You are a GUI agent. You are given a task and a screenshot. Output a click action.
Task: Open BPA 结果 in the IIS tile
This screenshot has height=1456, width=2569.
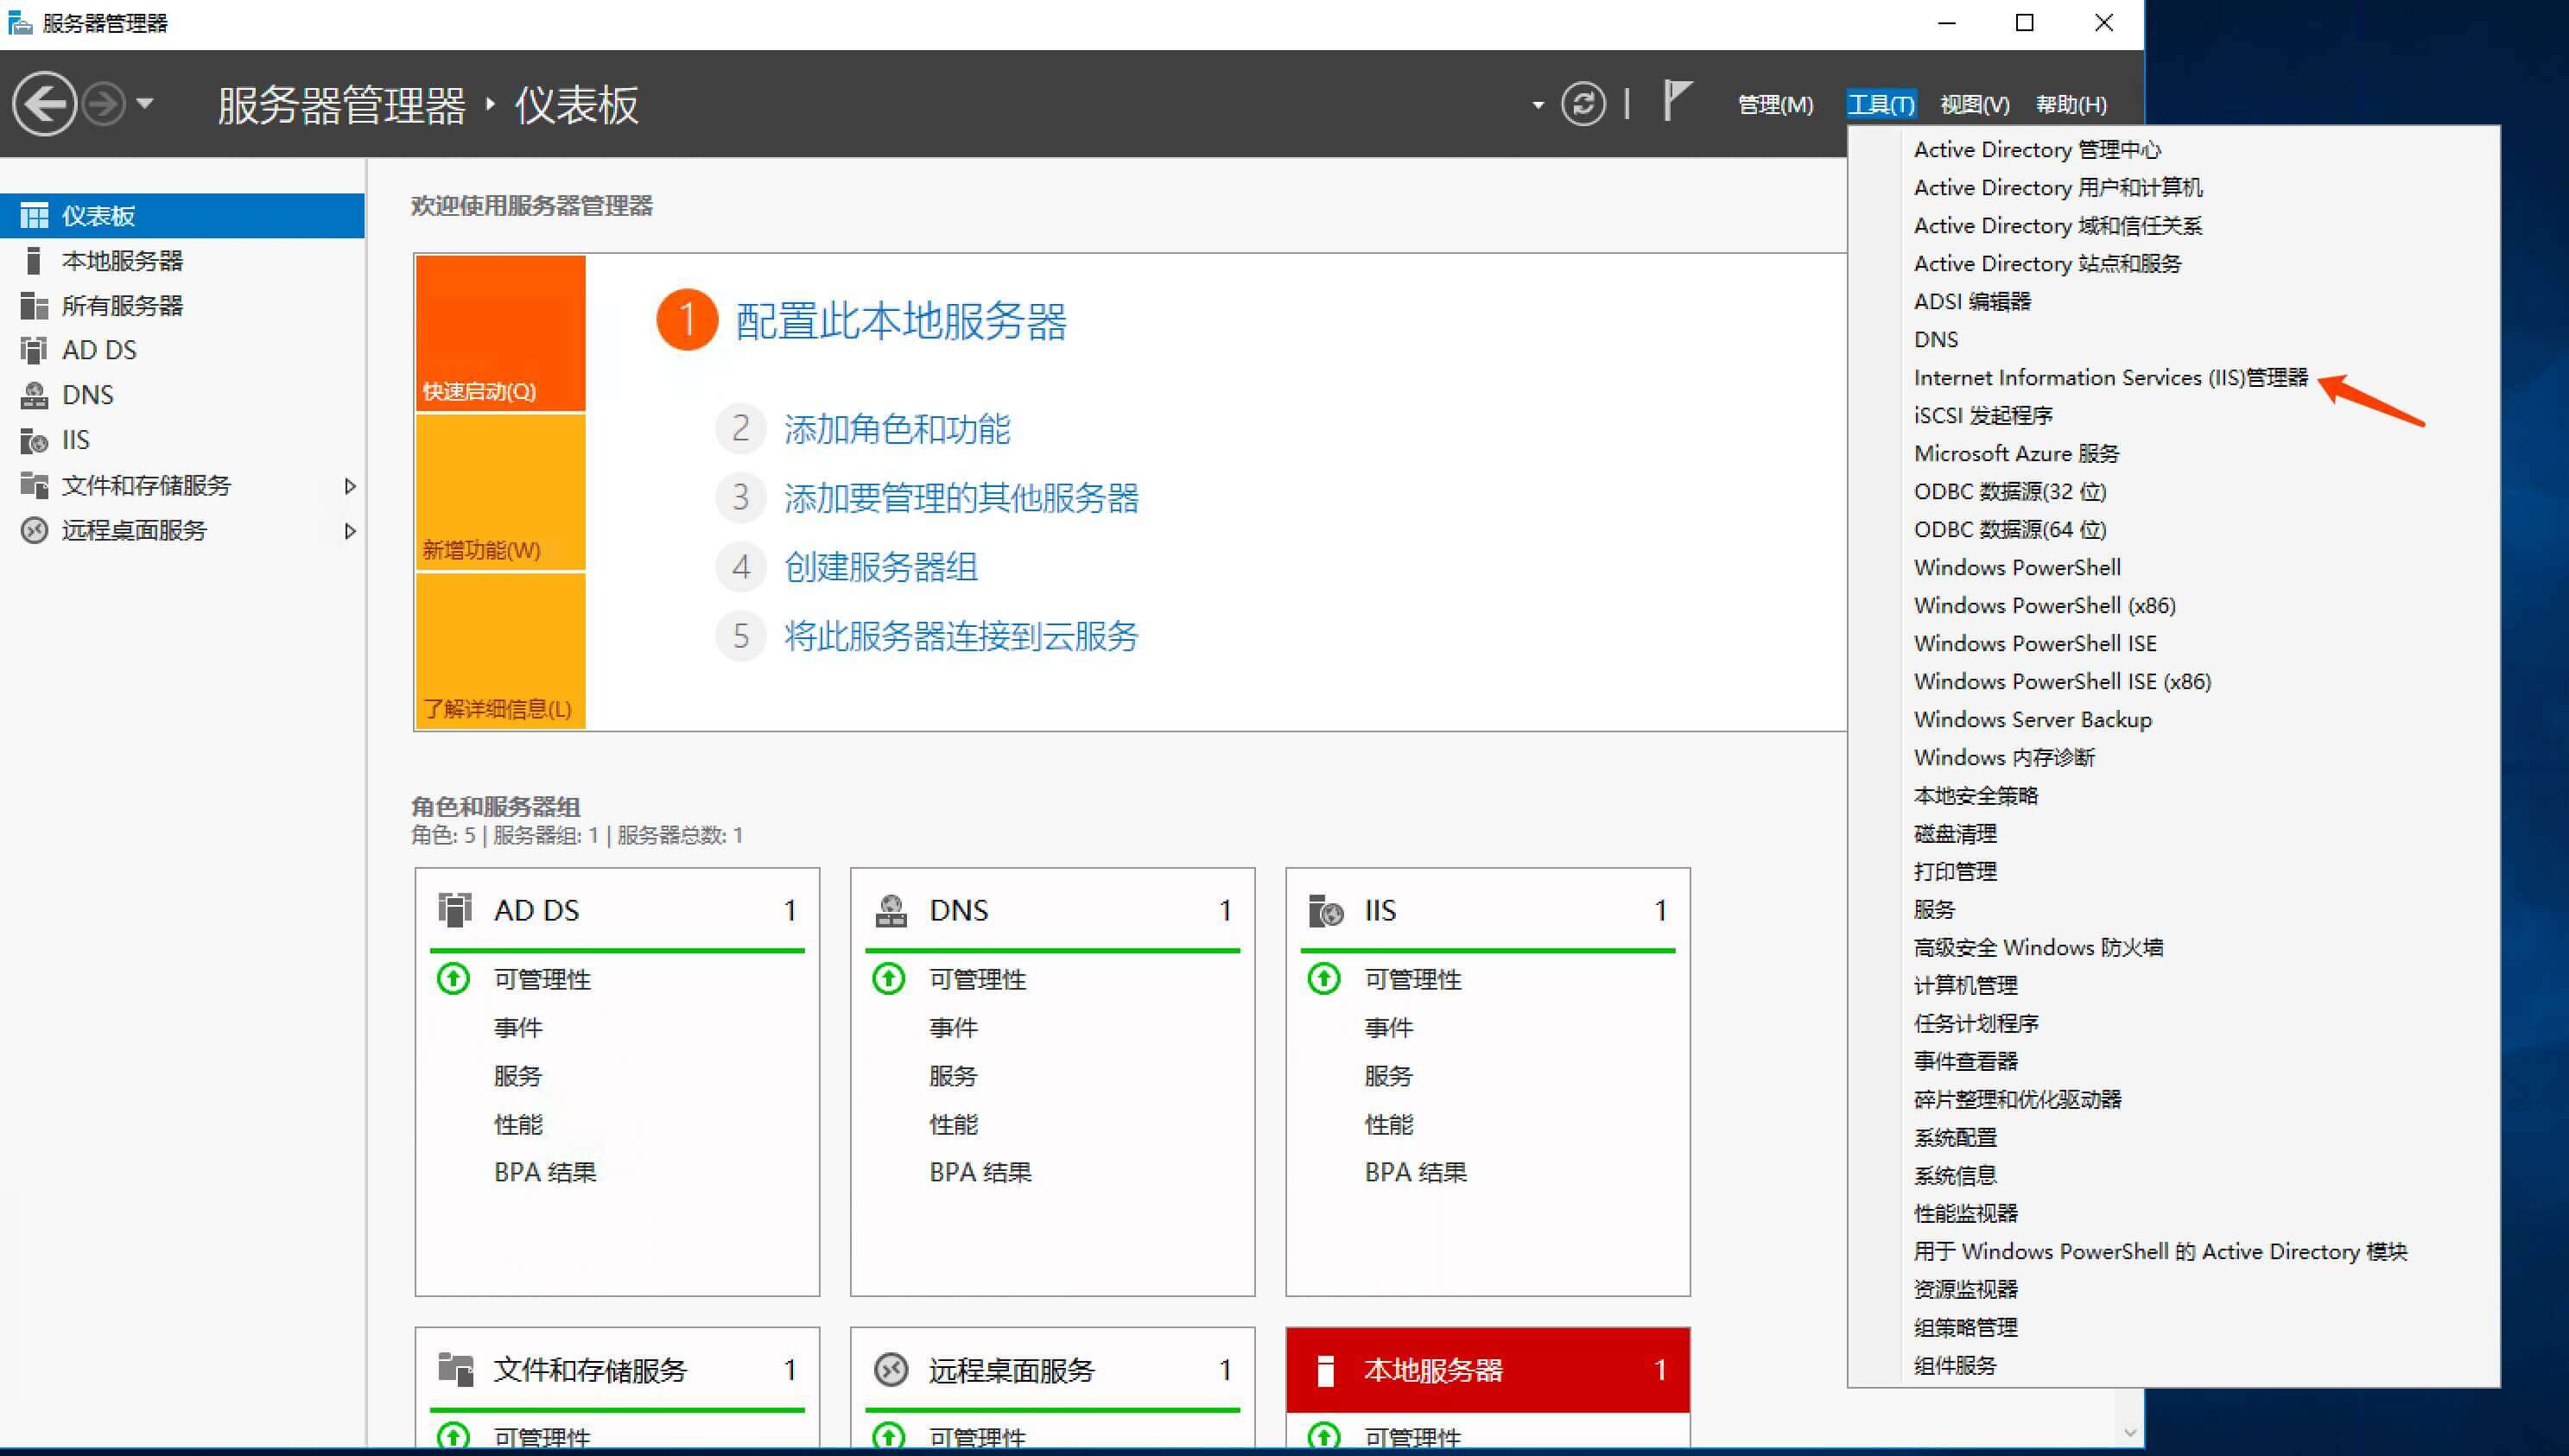pos(1416,1172)
